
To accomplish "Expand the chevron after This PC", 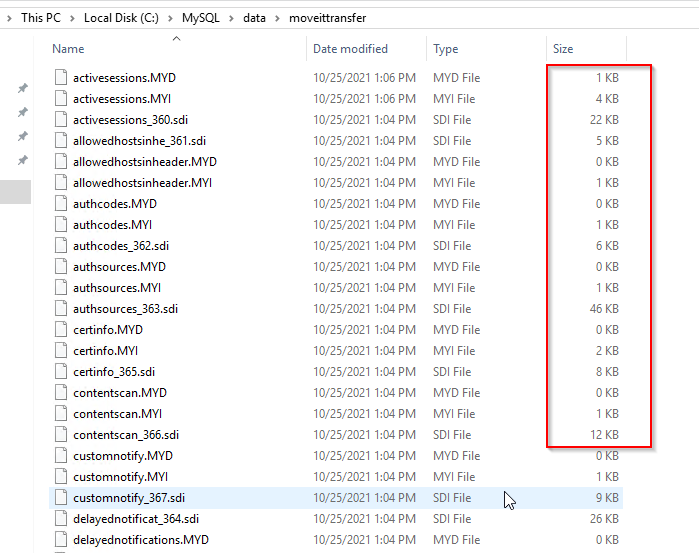I will [72, 18].
